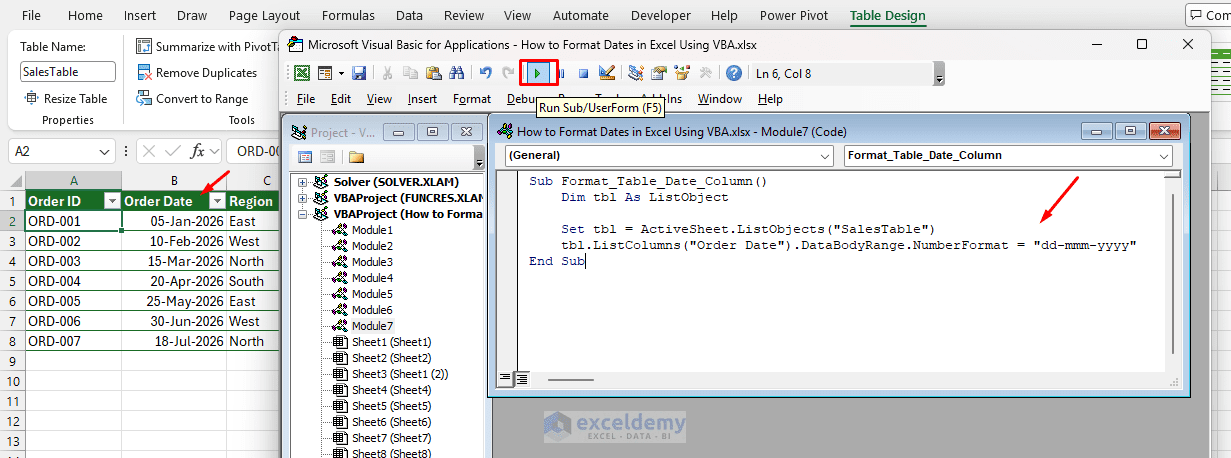This screenshot has width=1231, height=458.
Task: Select Sheet3 (Sheet1 (2)) in project tree
Action: (x=399, y=374)
